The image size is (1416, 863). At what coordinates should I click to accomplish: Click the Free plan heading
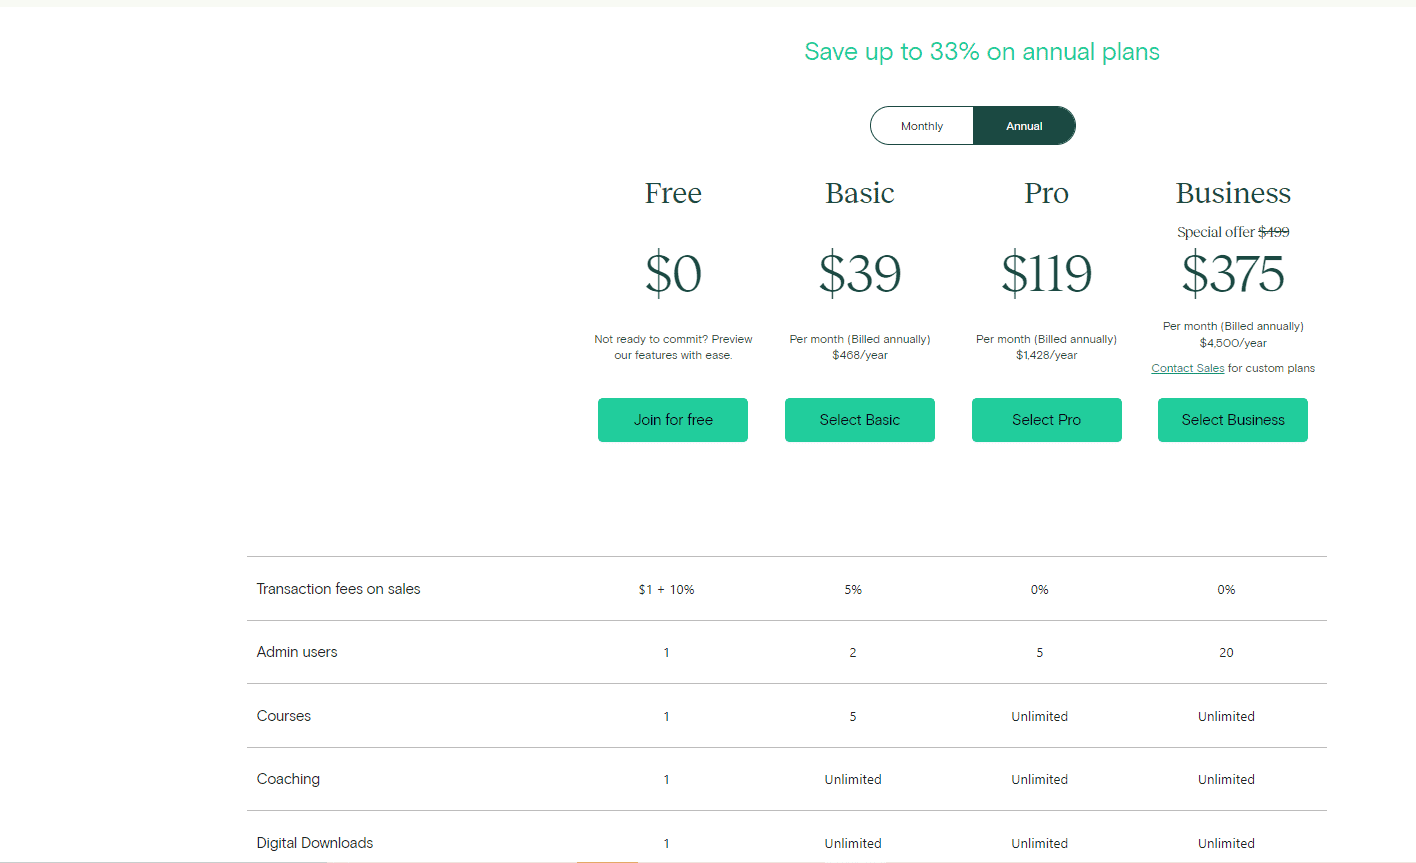pos(673,193)
